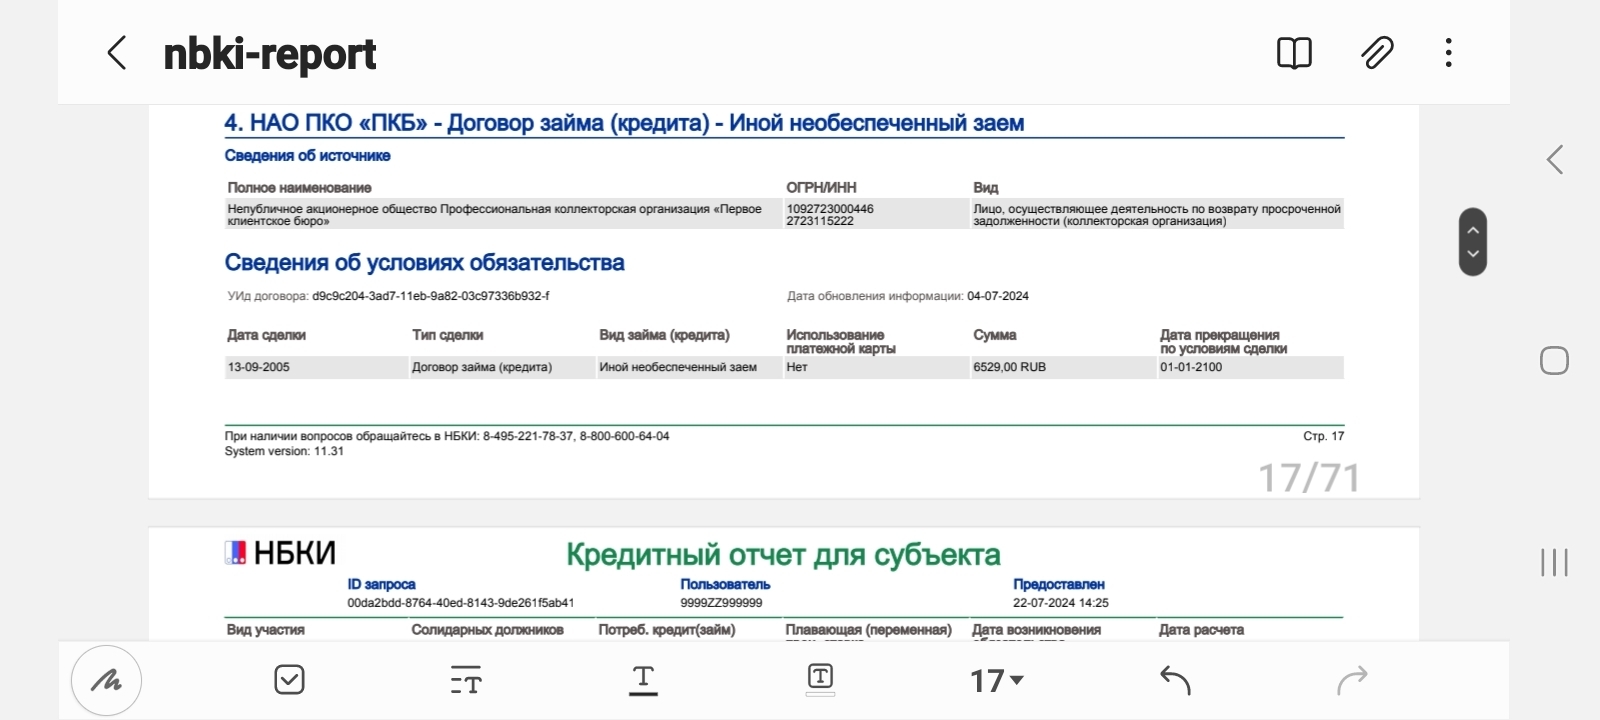Tap the 17/71 page counter
Viewport: 1600px width, 720px height.
click(1309, 478)
